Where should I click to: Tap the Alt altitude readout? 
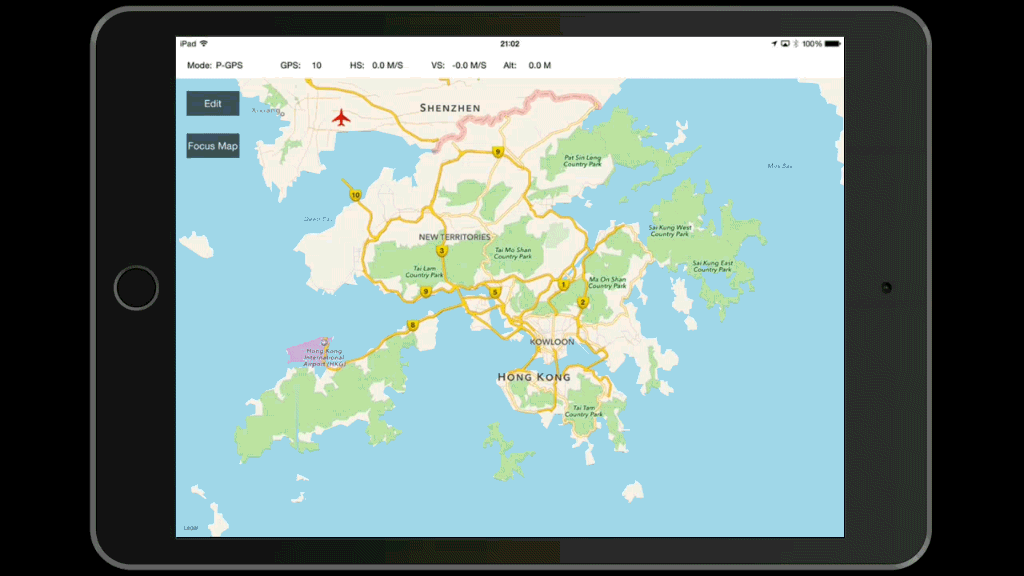[x=526, y=66]
